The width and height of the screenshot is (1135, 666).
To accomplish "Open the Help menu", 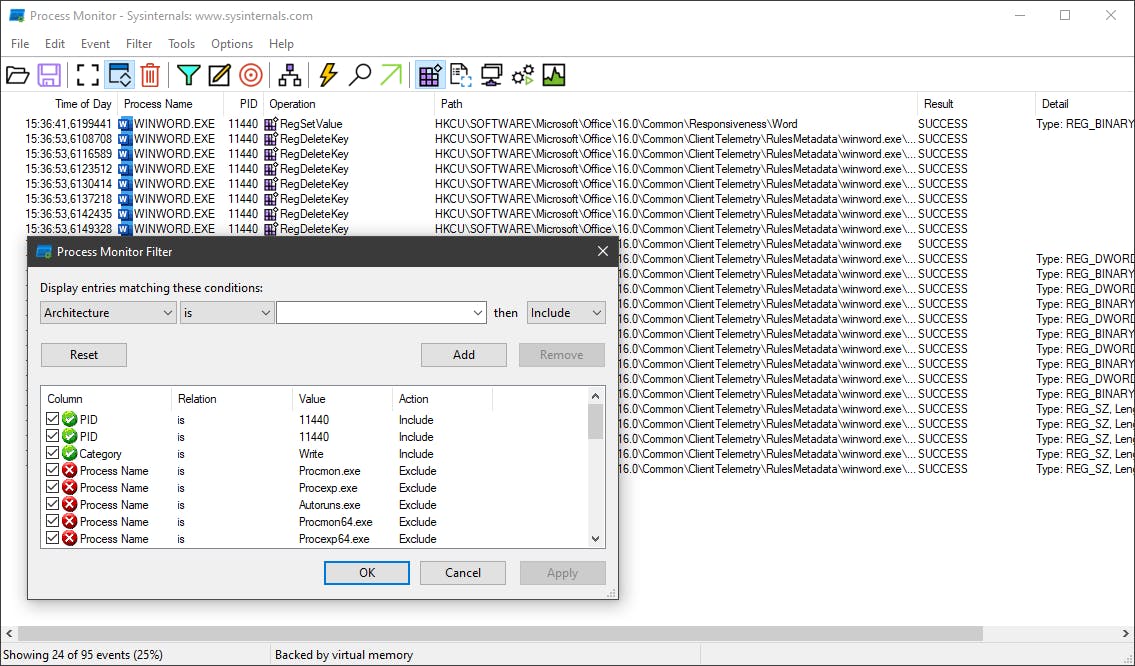I will (281, 44).
